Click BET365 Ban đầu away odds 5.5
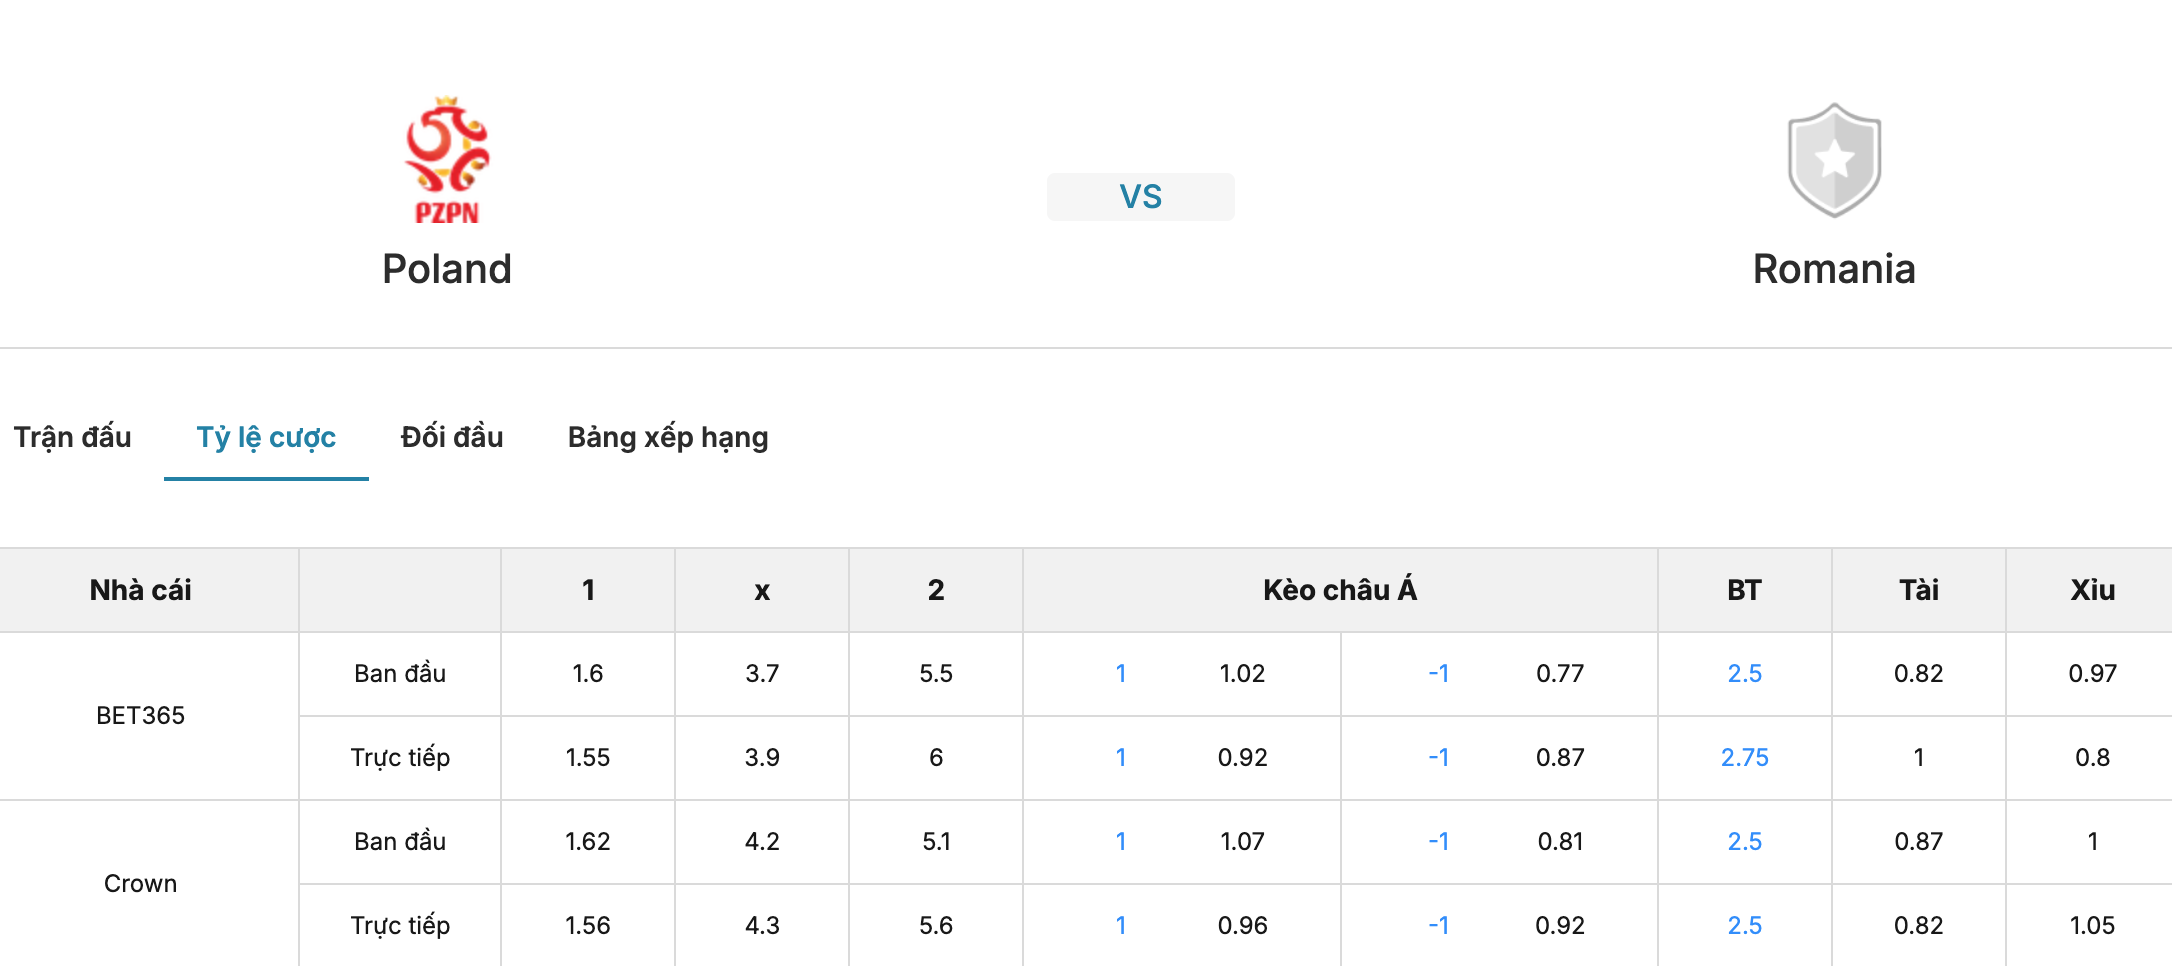2172x966 pixels. click(x=936, y=673)
